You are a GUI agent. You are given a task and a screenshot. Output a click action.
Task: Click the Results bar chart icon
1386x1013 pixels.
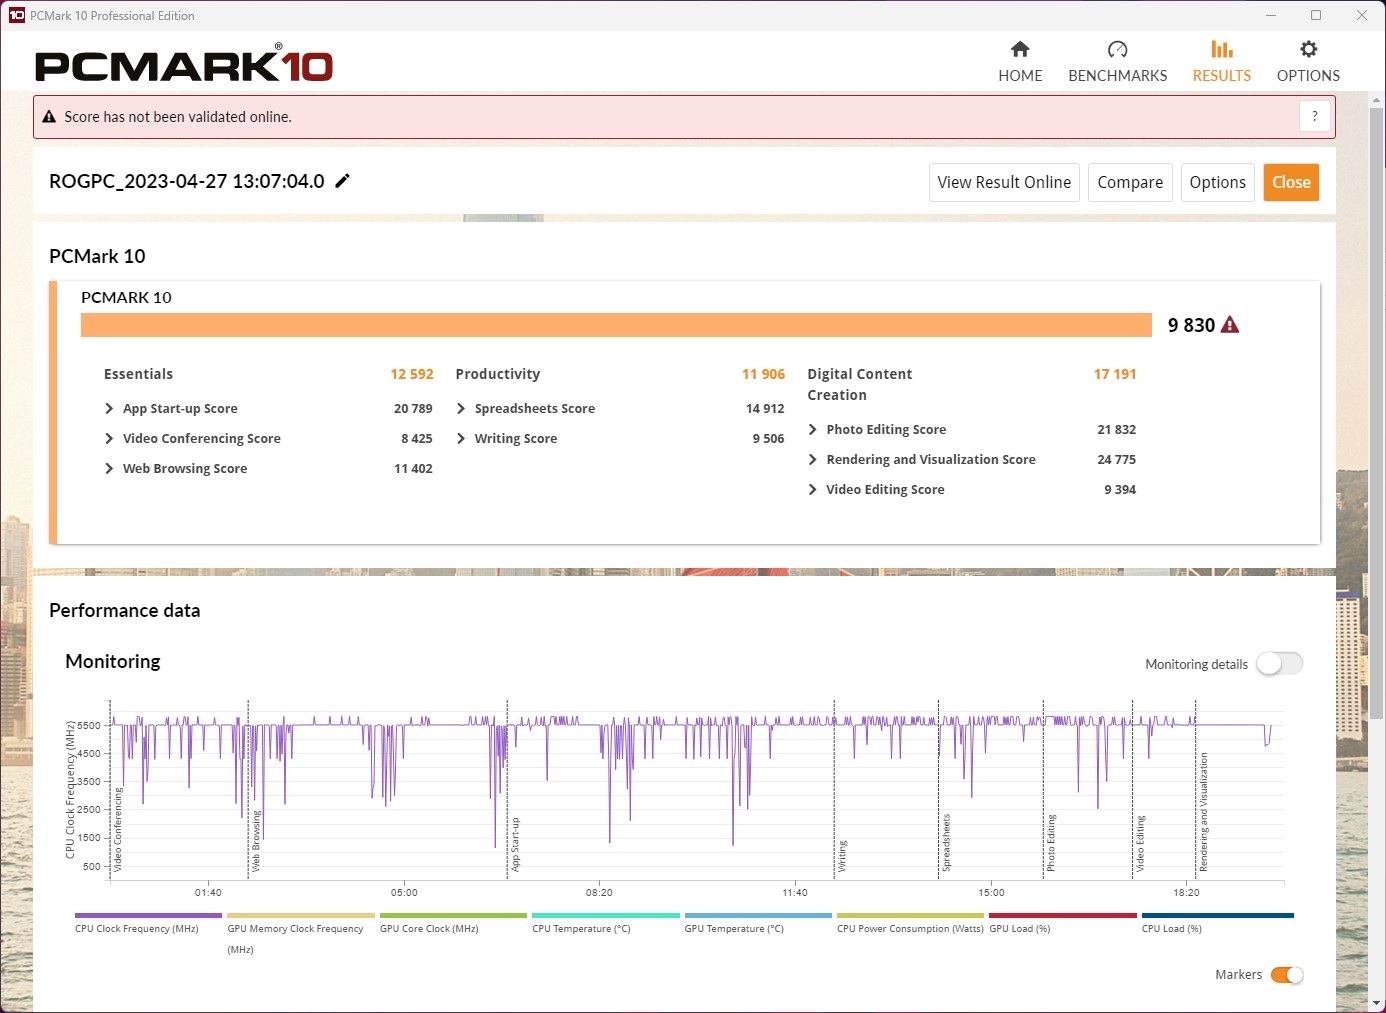point(1221,50)
